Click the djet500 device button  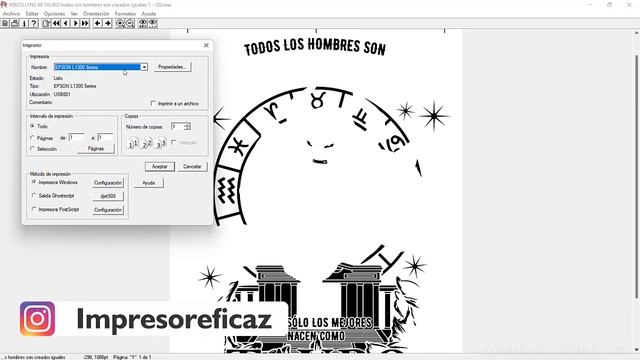click(108, 196)
